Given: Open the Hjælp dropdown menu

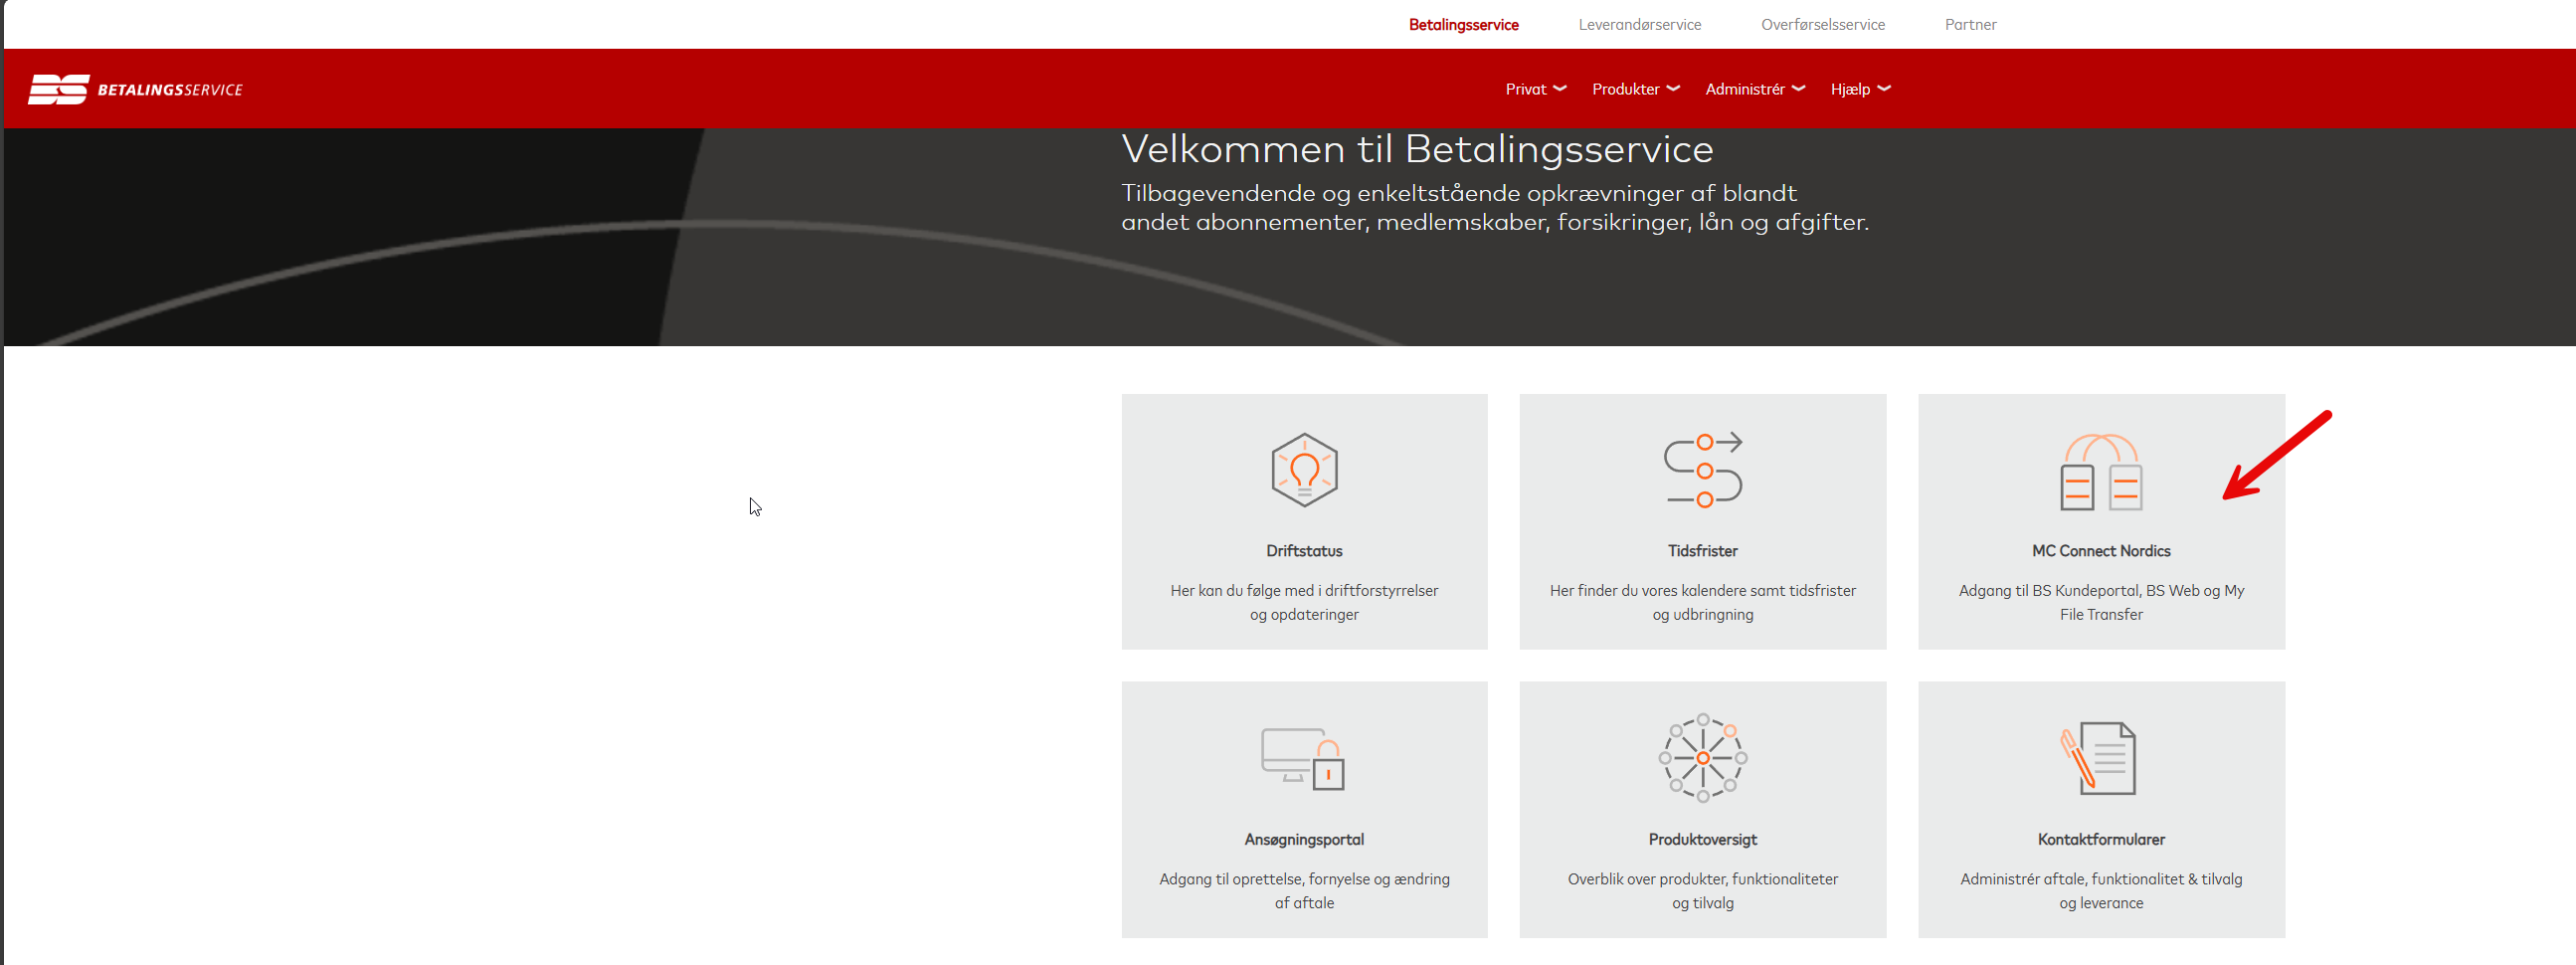Looking at the screenshot, I should point(1860,89).
